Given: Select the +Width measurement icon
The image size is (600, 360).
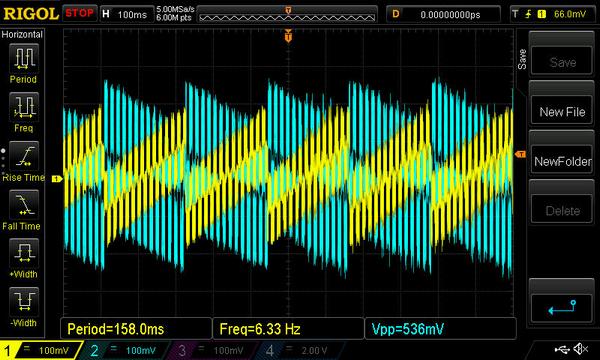Looking at the screenshot, I should [x=24, y=253].
